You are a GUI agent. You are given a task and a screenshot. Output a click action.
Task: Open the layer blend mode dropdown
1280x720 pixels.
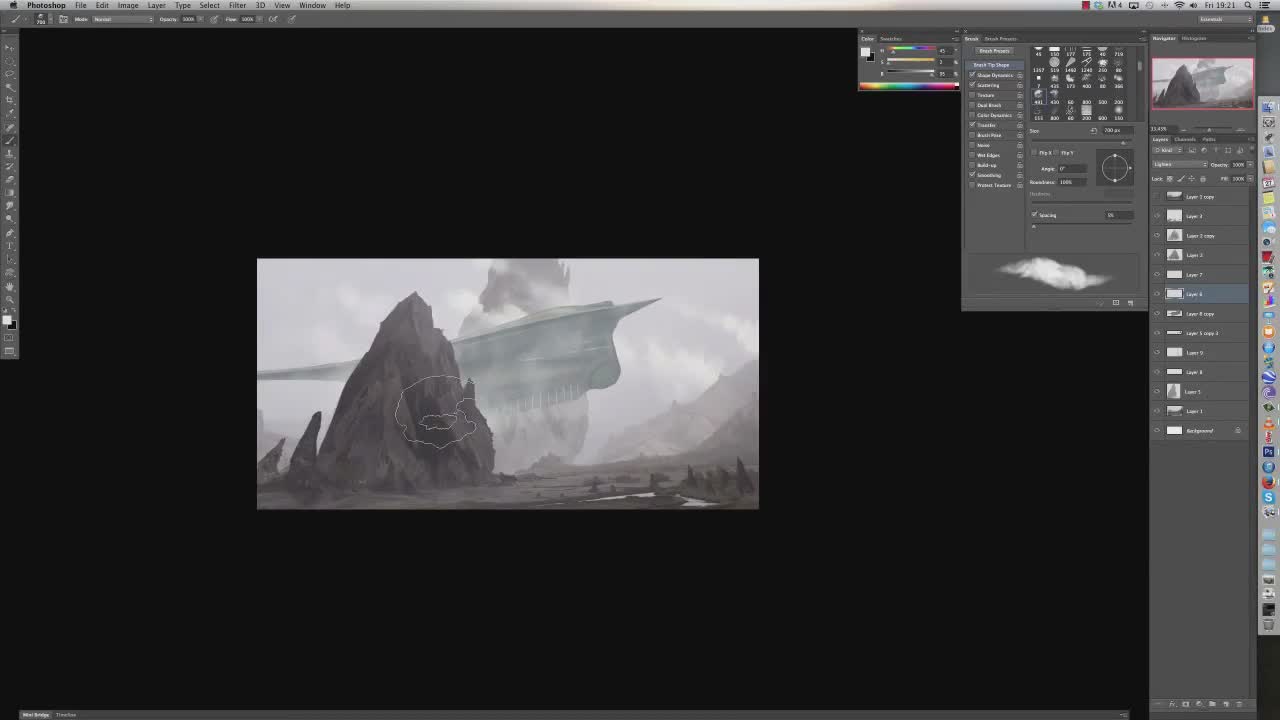click(x=1179, y=164)
